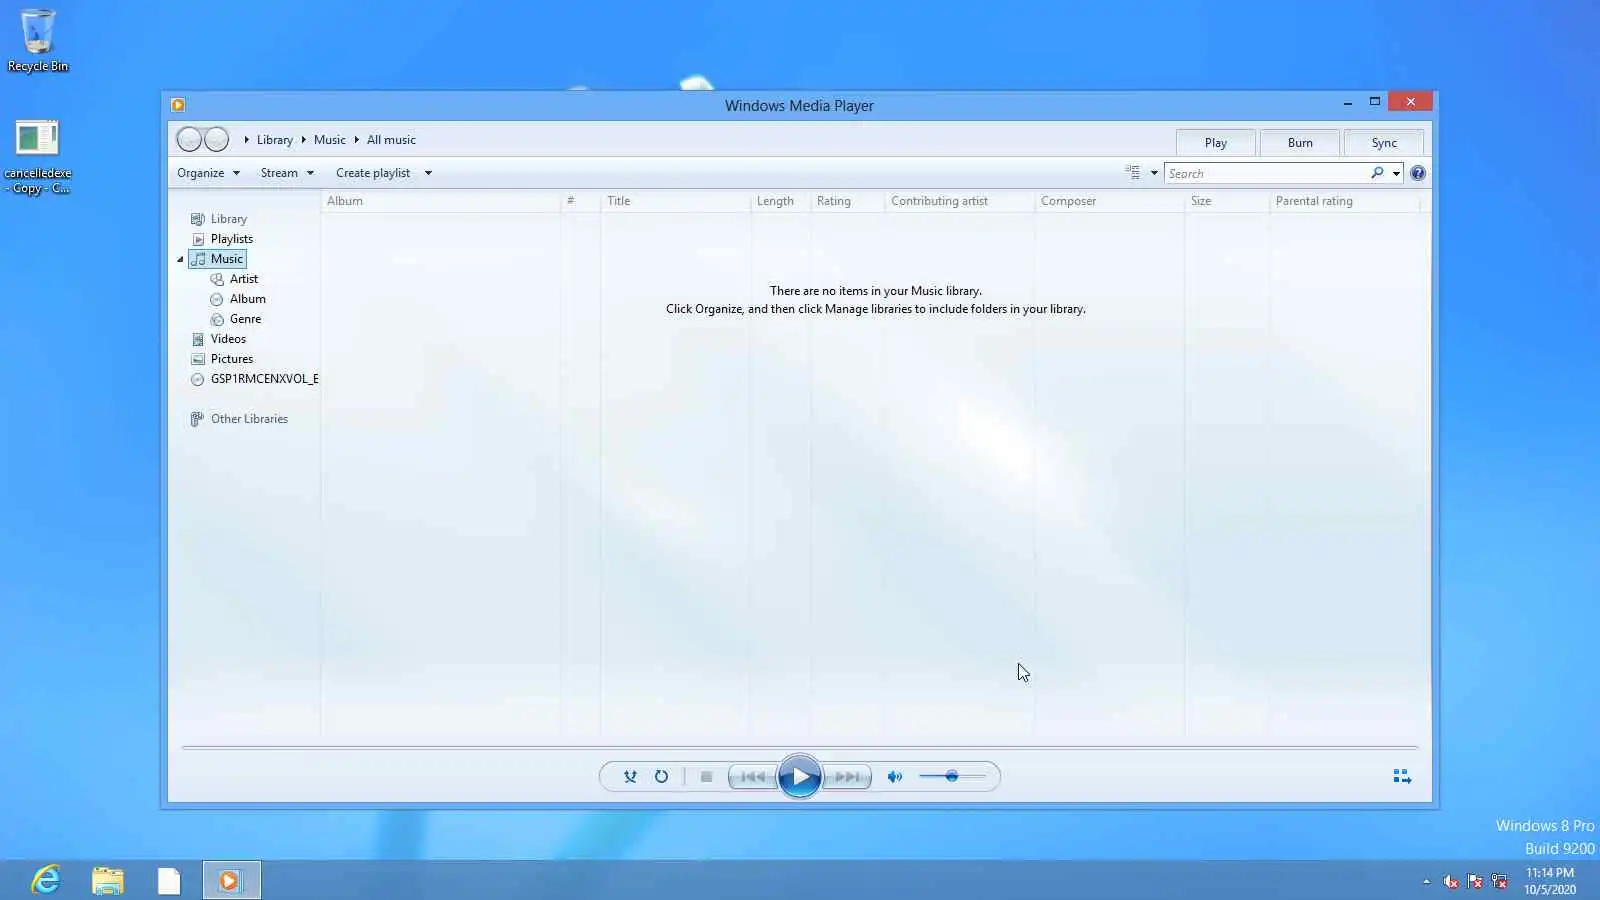Screen dimensions: 1600x900
Task: Click the muted volume tray icon
Action: (x=1450, y=881)
